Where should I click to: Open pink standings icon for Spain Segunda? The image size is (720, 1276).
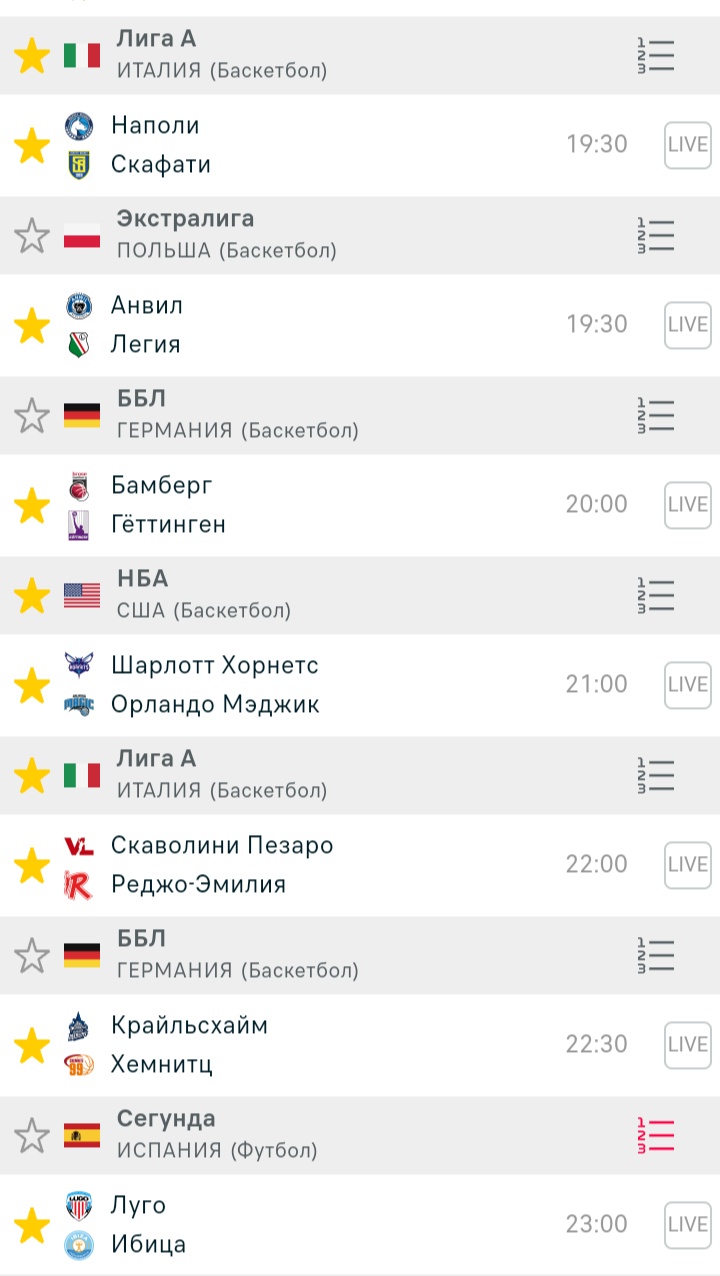point(656,1135)
